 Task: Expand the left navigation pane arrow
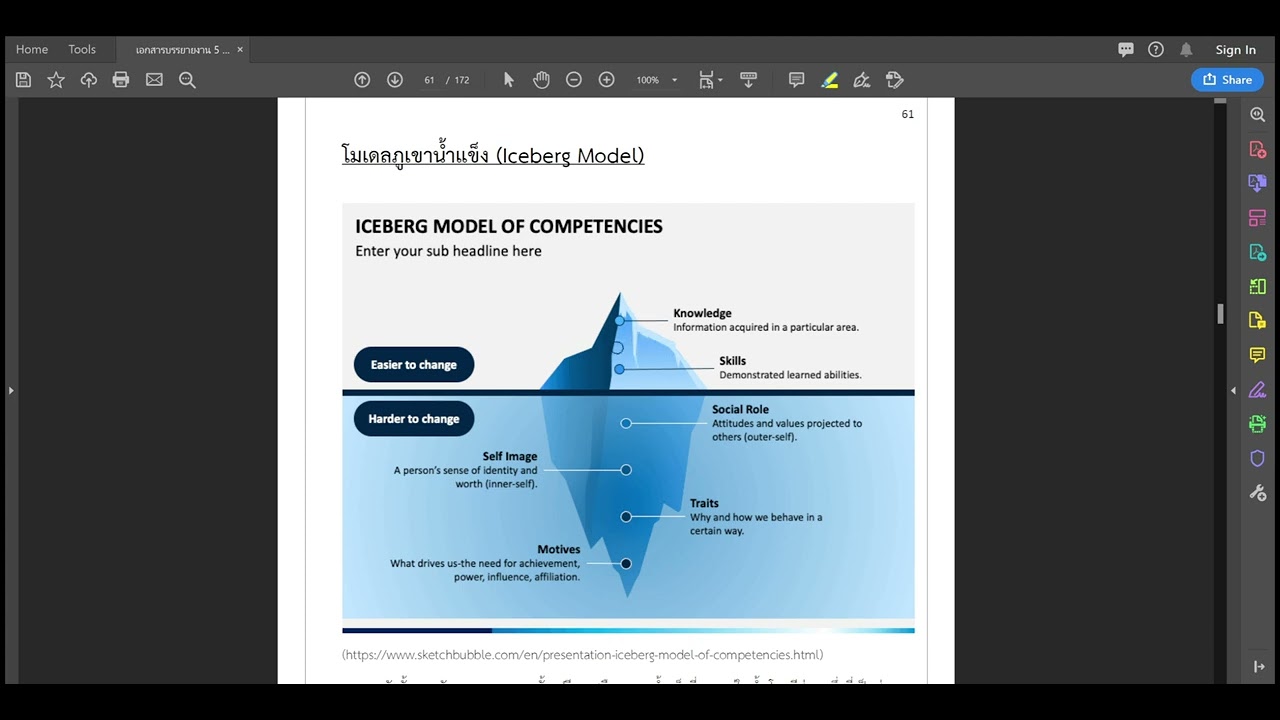(x=11, y=390)
